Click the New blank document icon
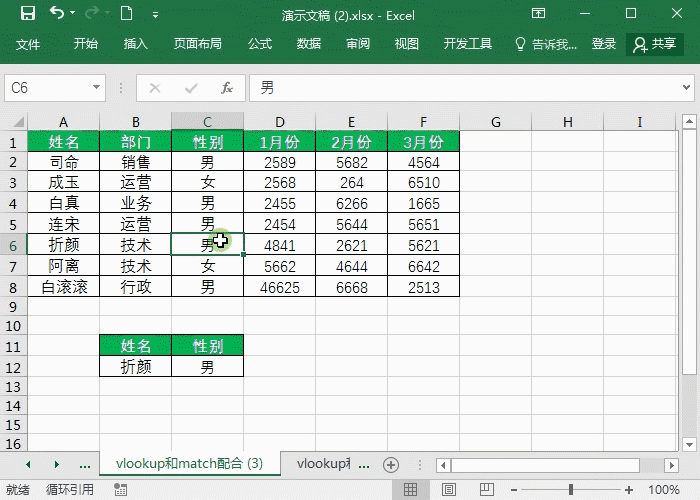 pyautogui.click(x=125, y=14)
